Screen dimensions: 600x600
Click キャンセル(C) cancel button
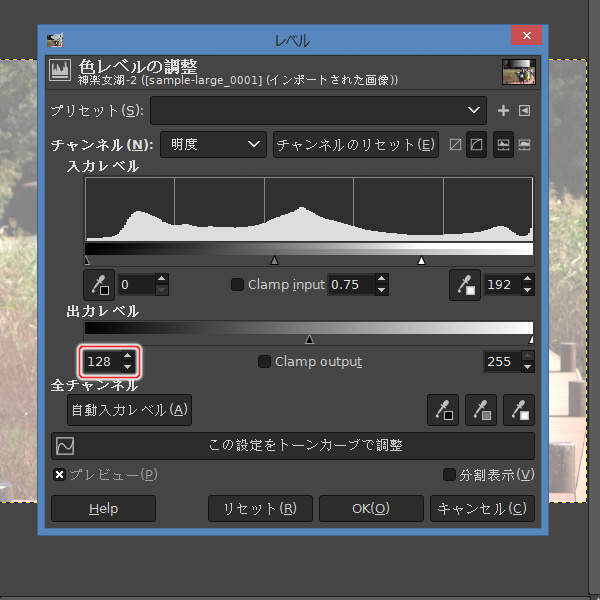[x=482, y=509]
